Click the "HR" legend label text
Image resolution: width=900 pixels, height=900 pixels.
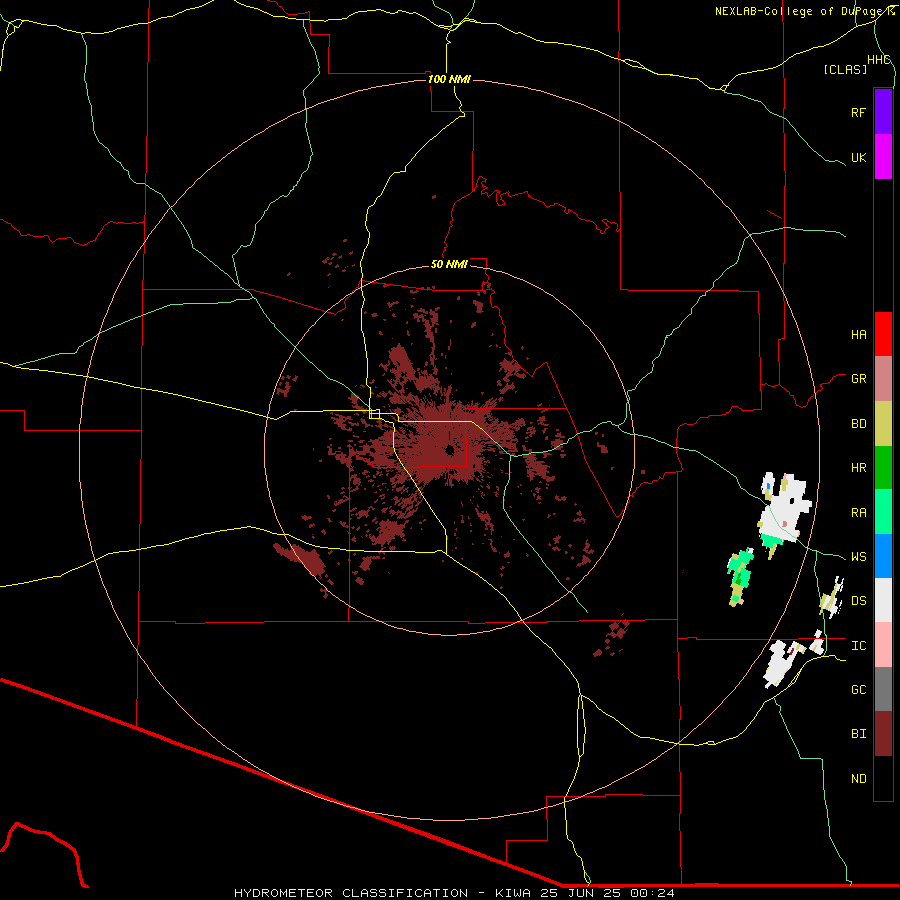click(x=858, y=468)
